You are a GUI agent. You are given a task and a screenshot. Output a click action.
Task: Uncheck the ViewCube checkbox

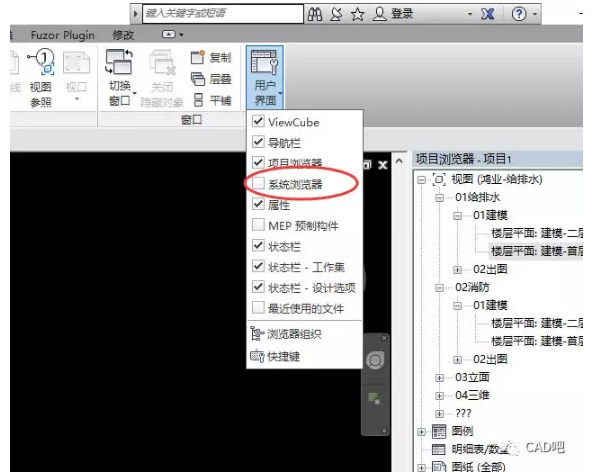tap(259, 121)
